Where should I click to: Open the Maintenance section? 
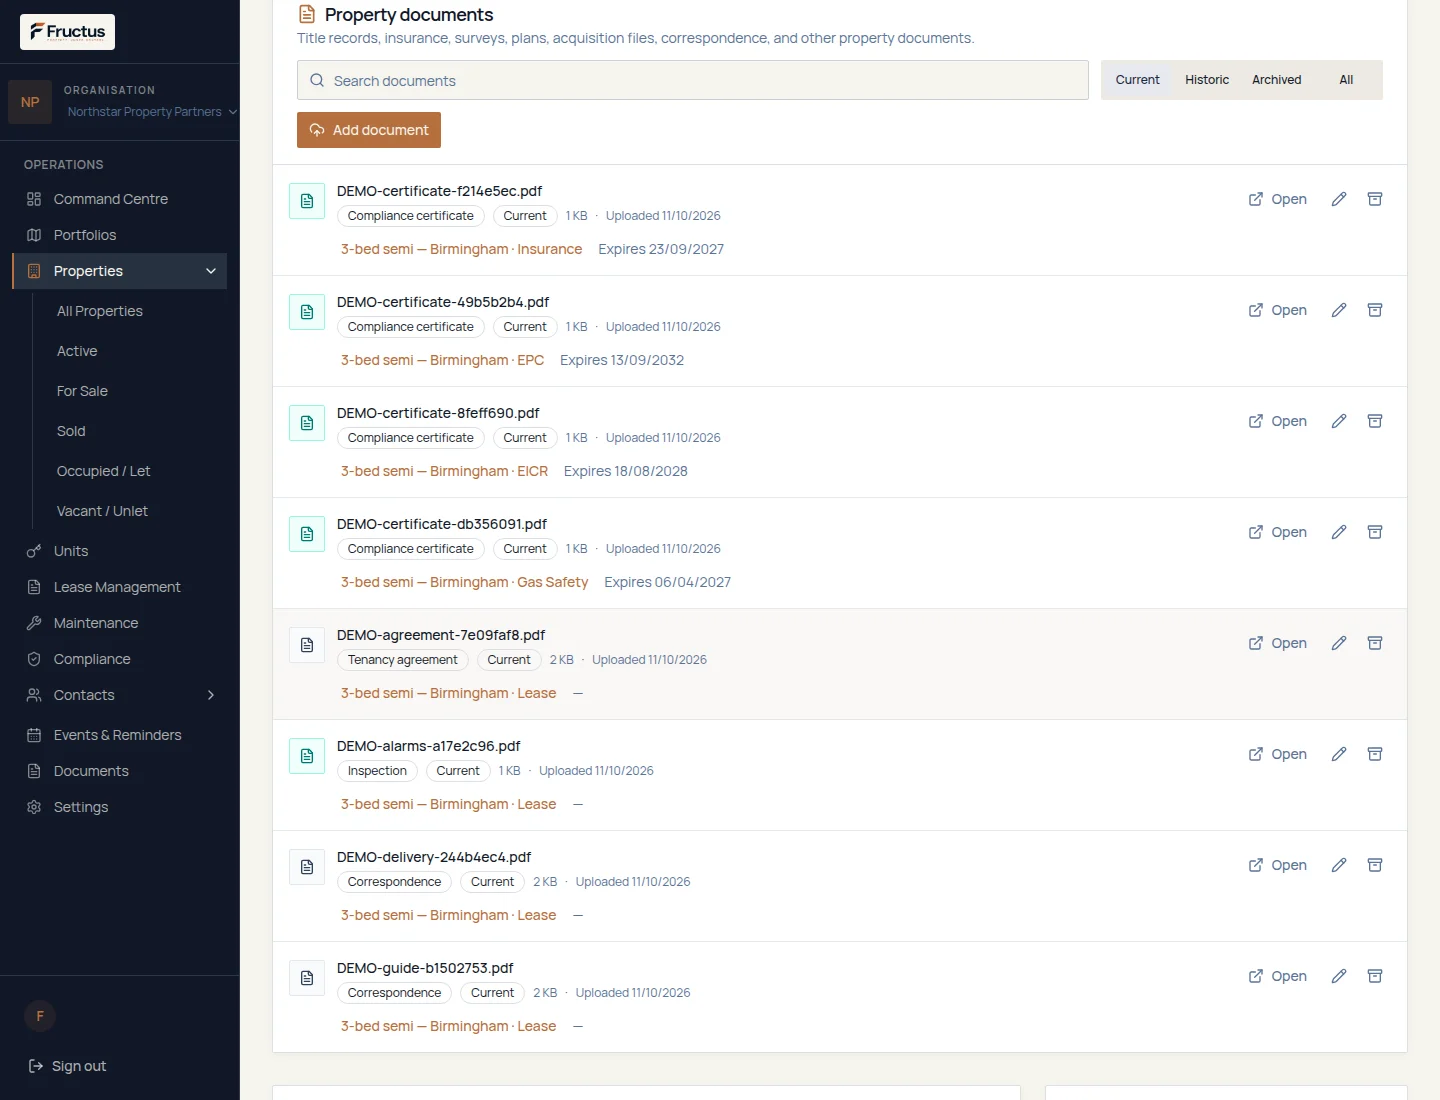pyautogui.click(x=120, y=623)
